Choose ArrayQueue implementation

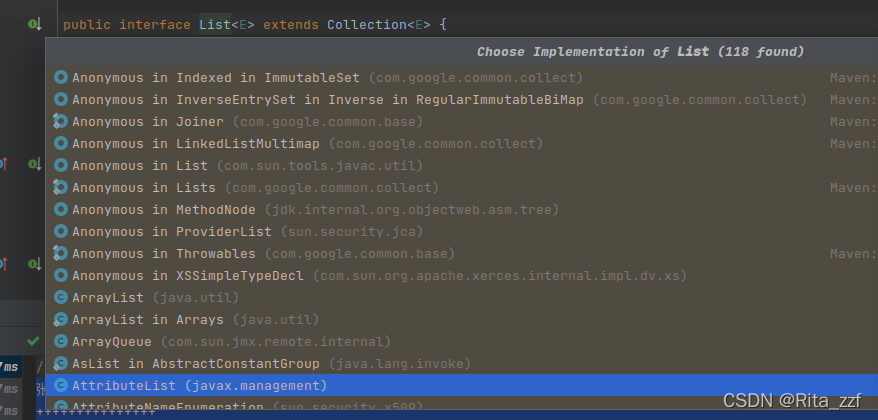pyautogui.click(x=461, y=342)
